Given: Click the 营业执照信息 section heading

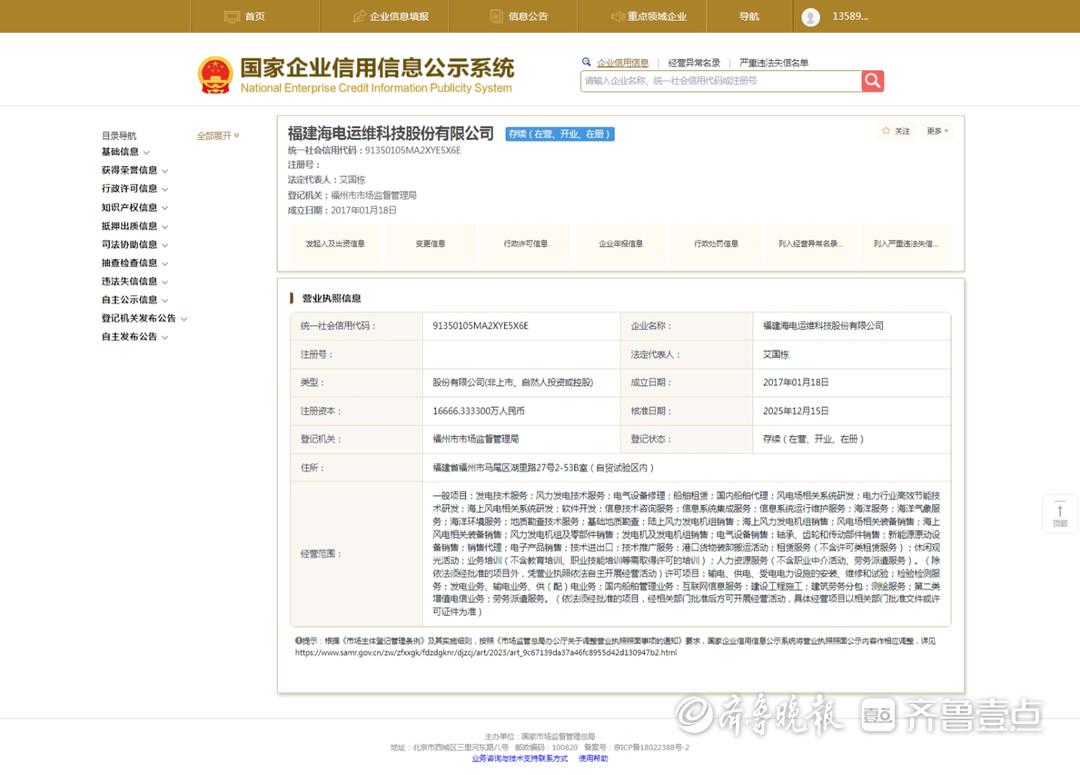Looking at the screenshot, I should pos(331,298).
